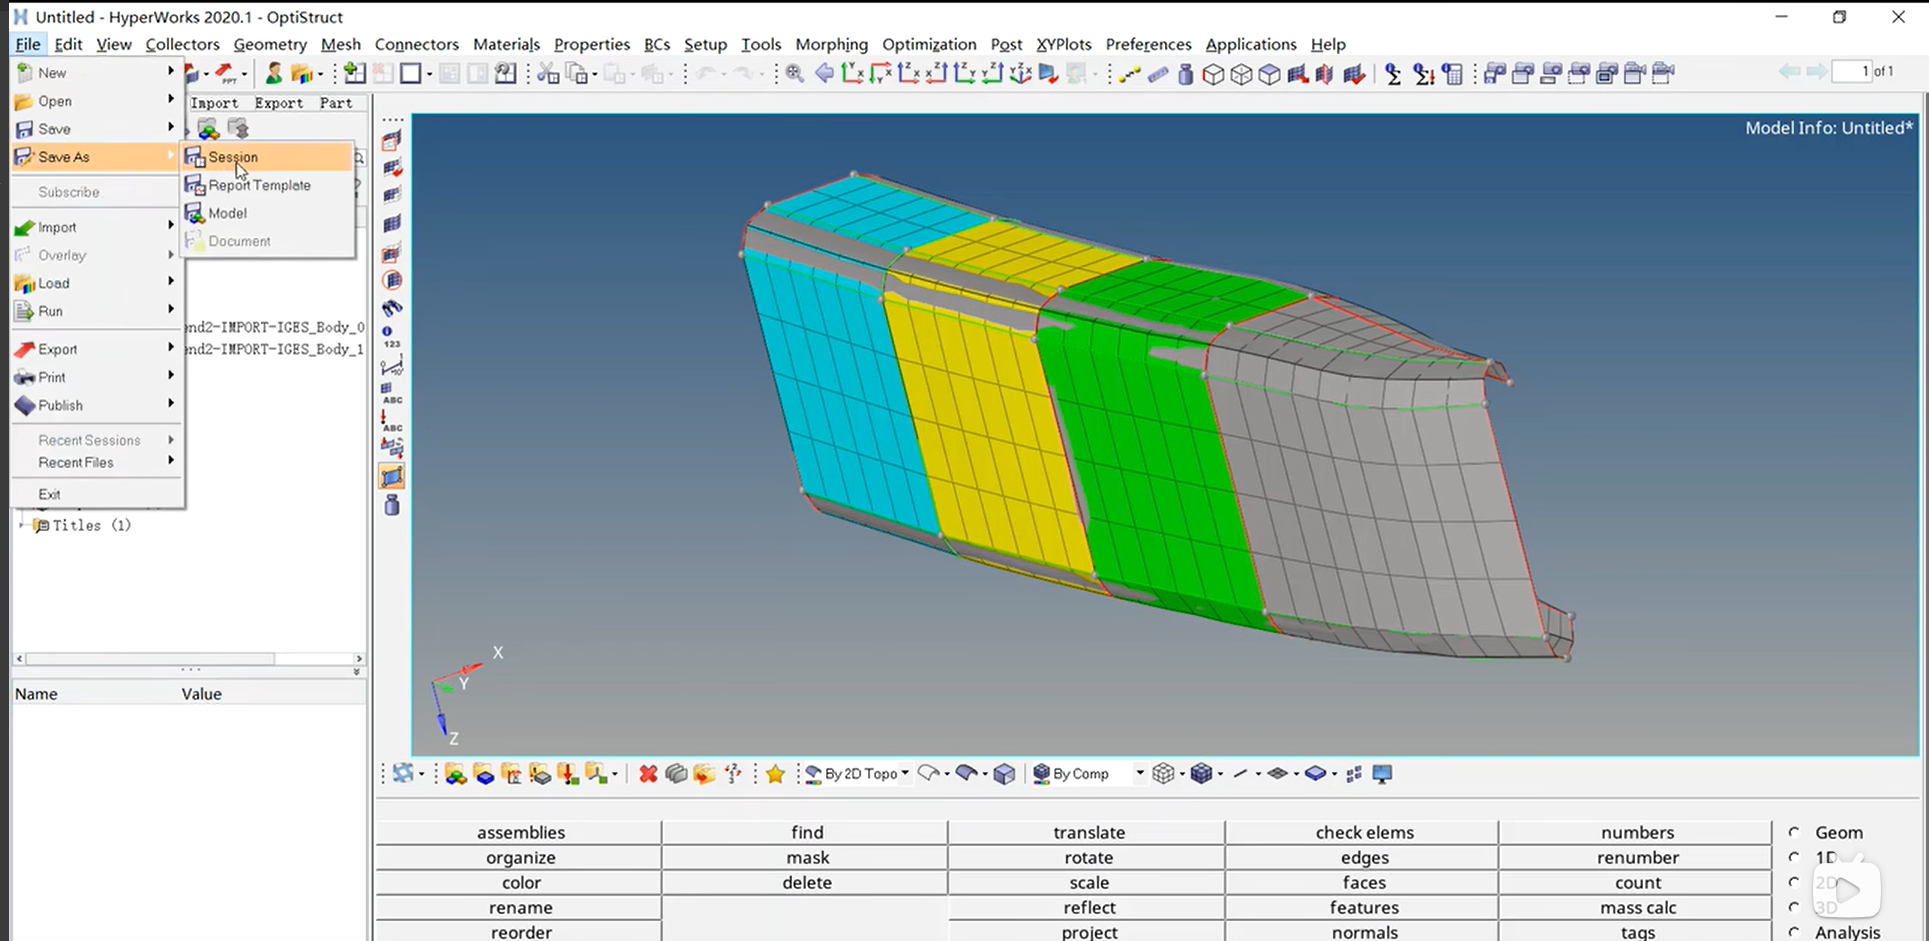Click the cylinder icon at the bottom of the vertical toolbar
The width and height of the screenshot is (1929, 941).
[392, 505]
